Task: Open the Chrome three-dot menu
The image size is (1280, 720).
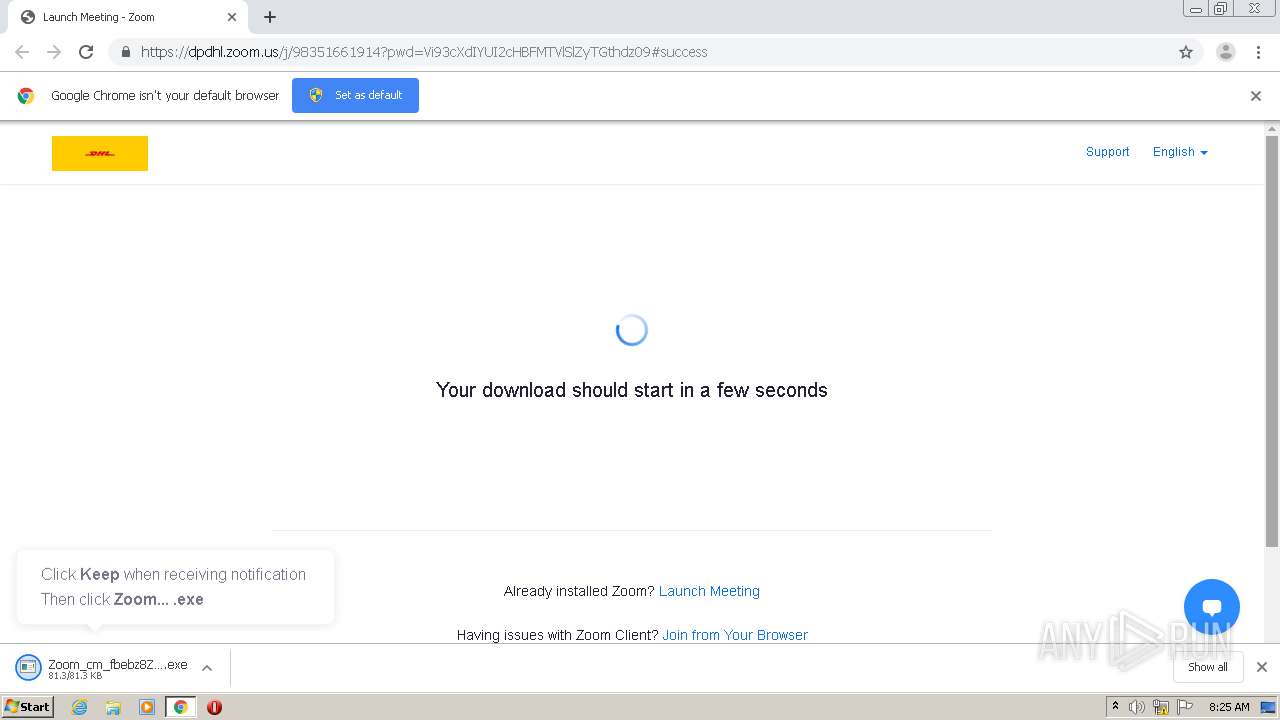Action: tap(1258, 52)
